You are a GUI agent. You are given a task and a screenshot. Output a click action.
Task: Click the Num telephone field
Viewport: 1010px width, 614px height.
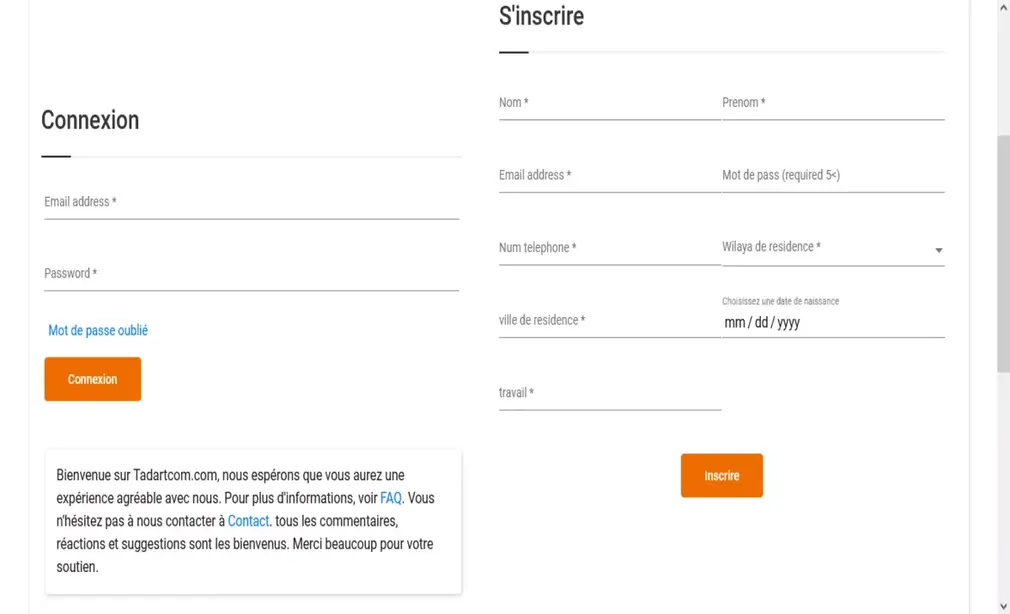[x=609, y=249]
